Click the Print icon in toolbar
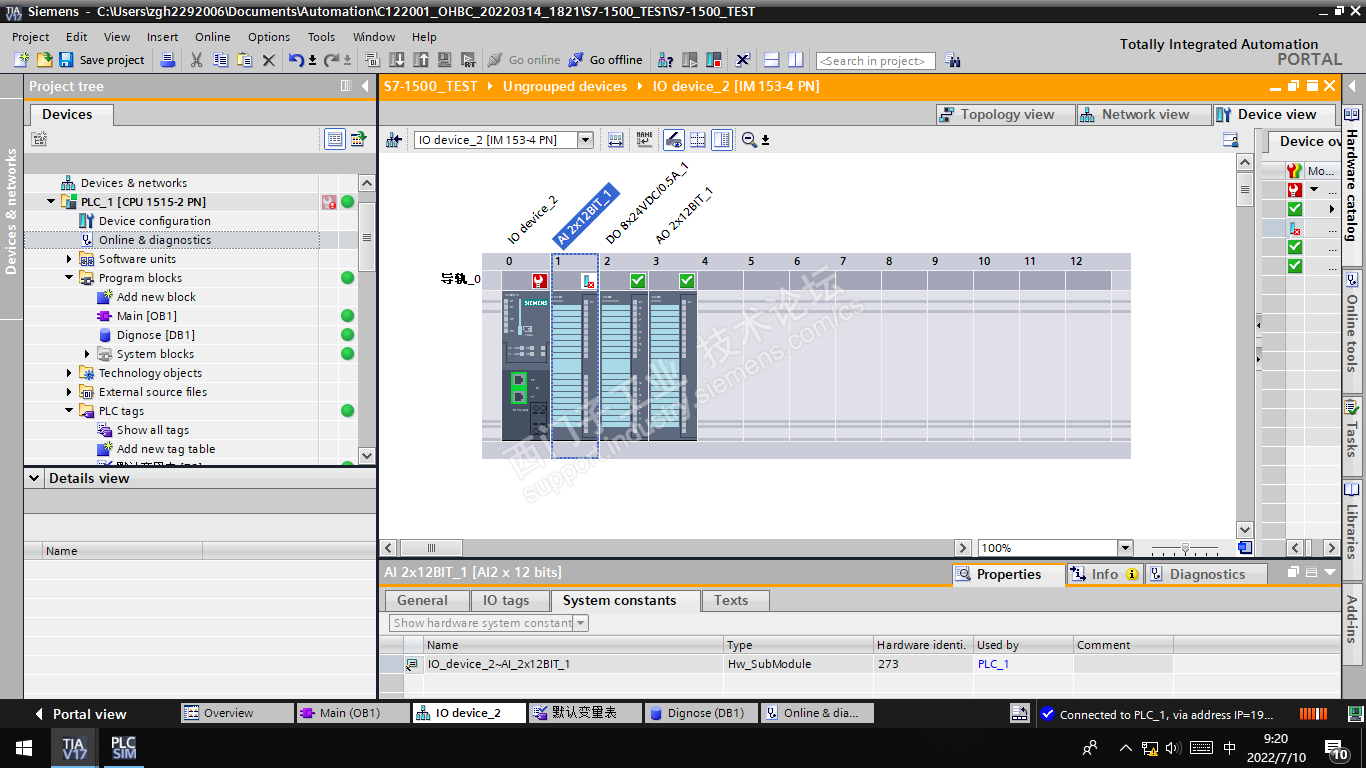Image resolution: width=1366 pixels, height=768 pixels. [168, 60]
